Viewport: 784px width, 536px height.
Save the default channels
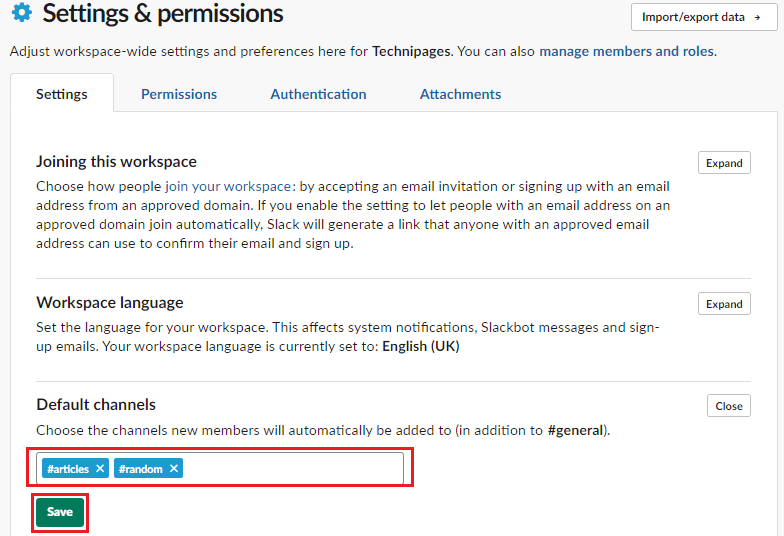point(60,512)
